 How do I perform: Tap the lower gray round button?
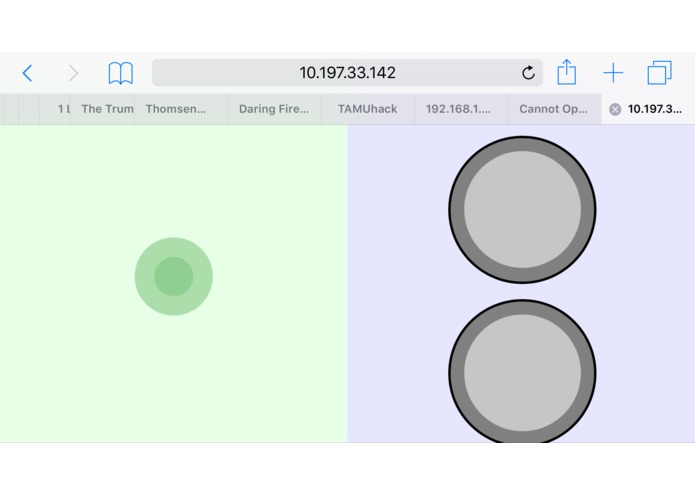tap(522, 371)
